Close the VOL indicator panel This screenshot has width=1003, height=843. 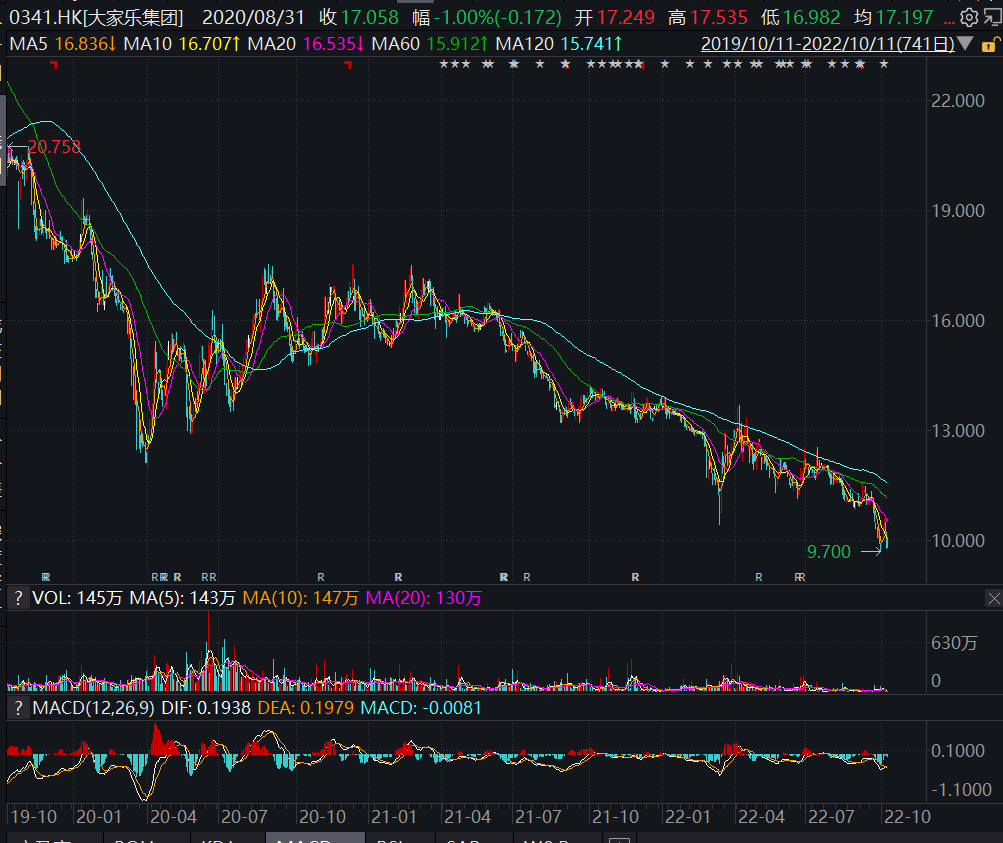coord(993,598)
